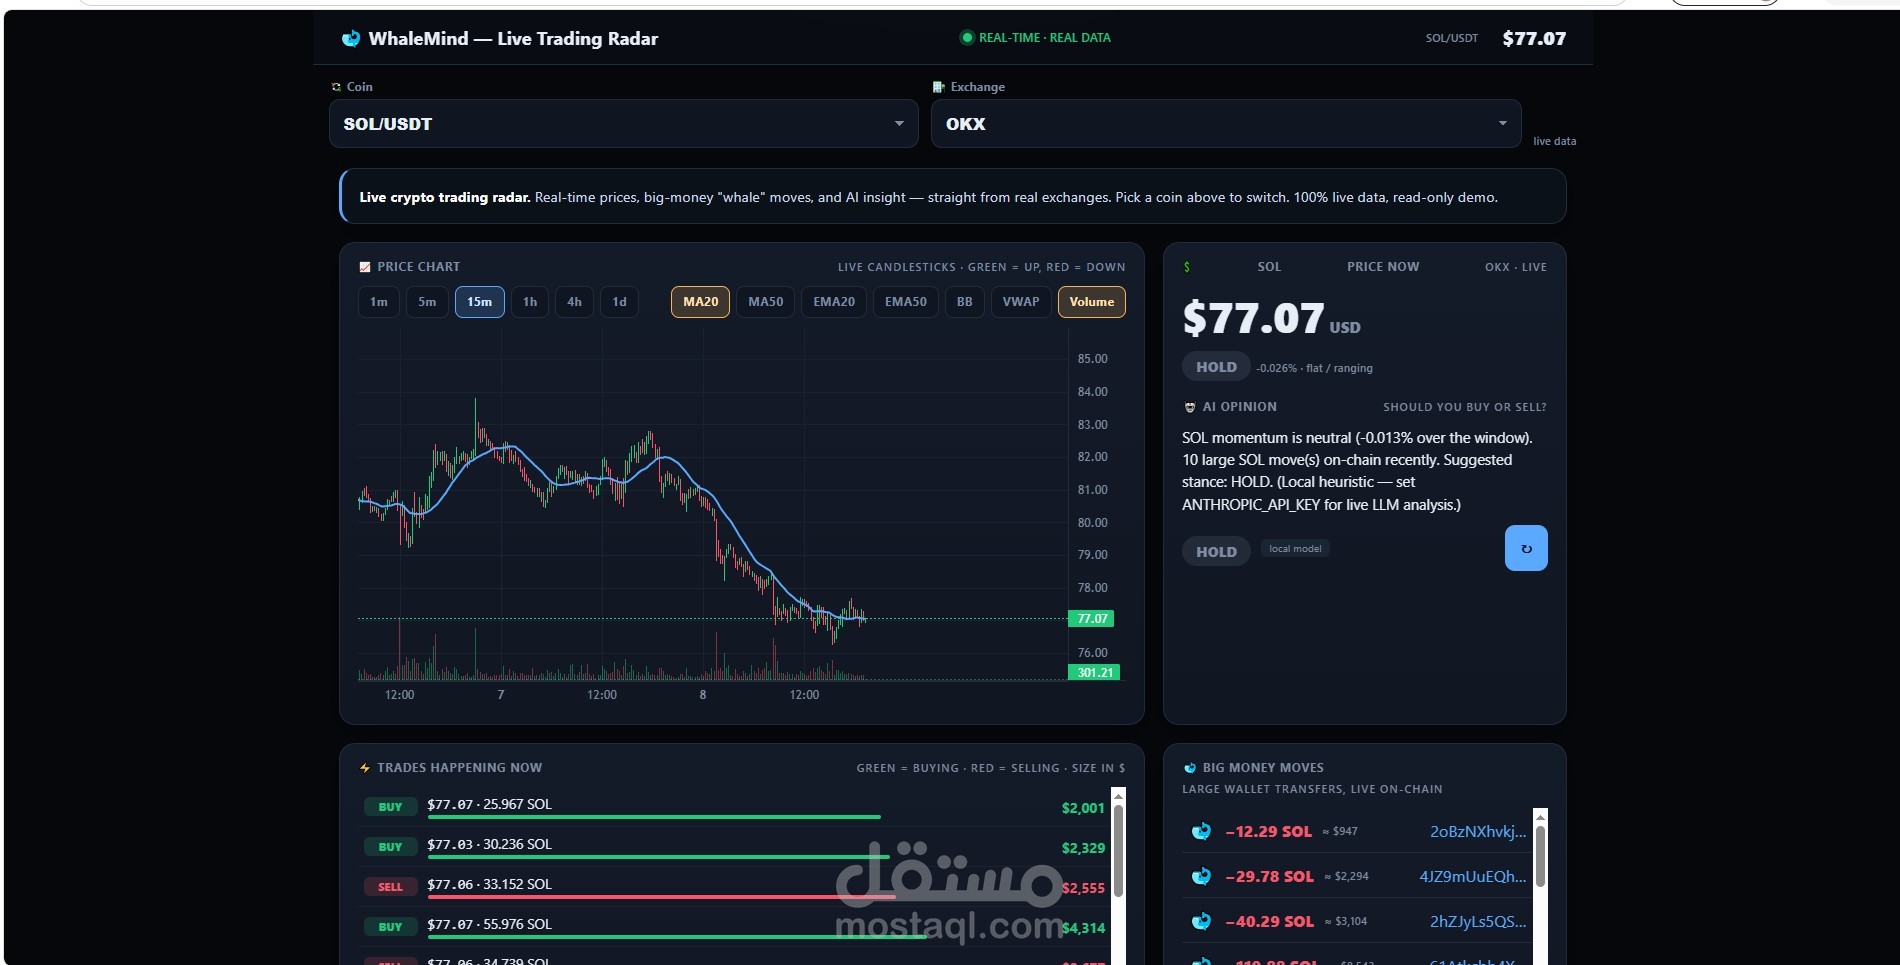Open wallet address 4JZ9mUuEQh...
1900x965 pixels.
(1473, 877)
